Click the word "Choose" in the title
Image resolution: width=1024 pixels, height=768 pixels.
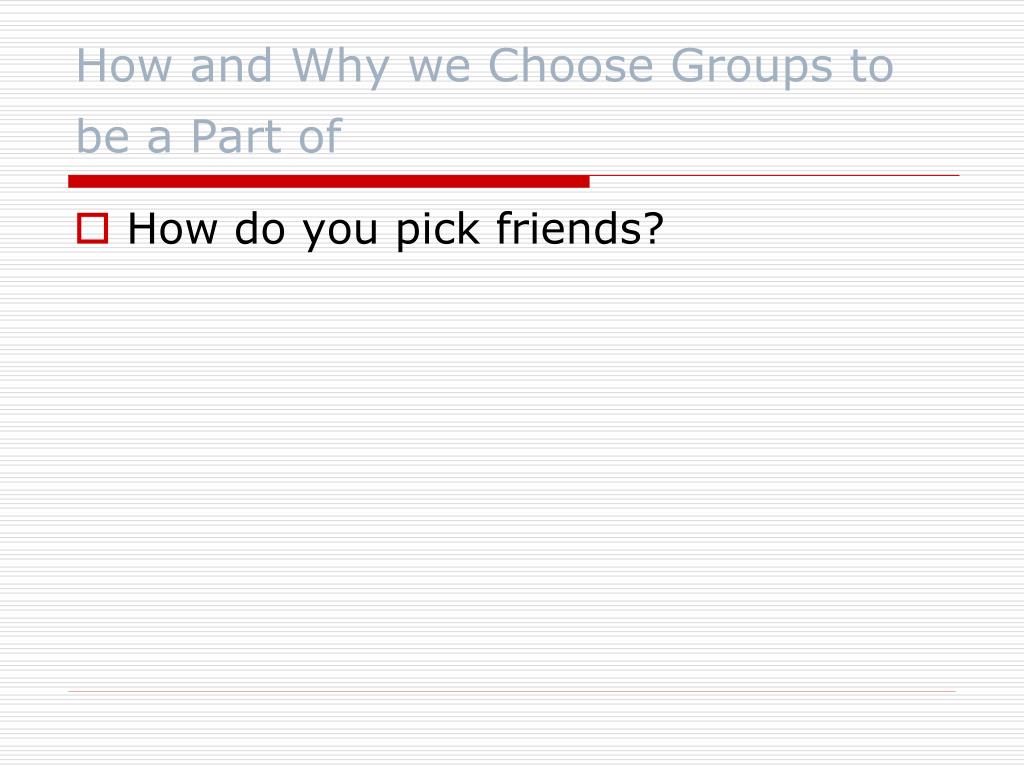tap(570, 66)
